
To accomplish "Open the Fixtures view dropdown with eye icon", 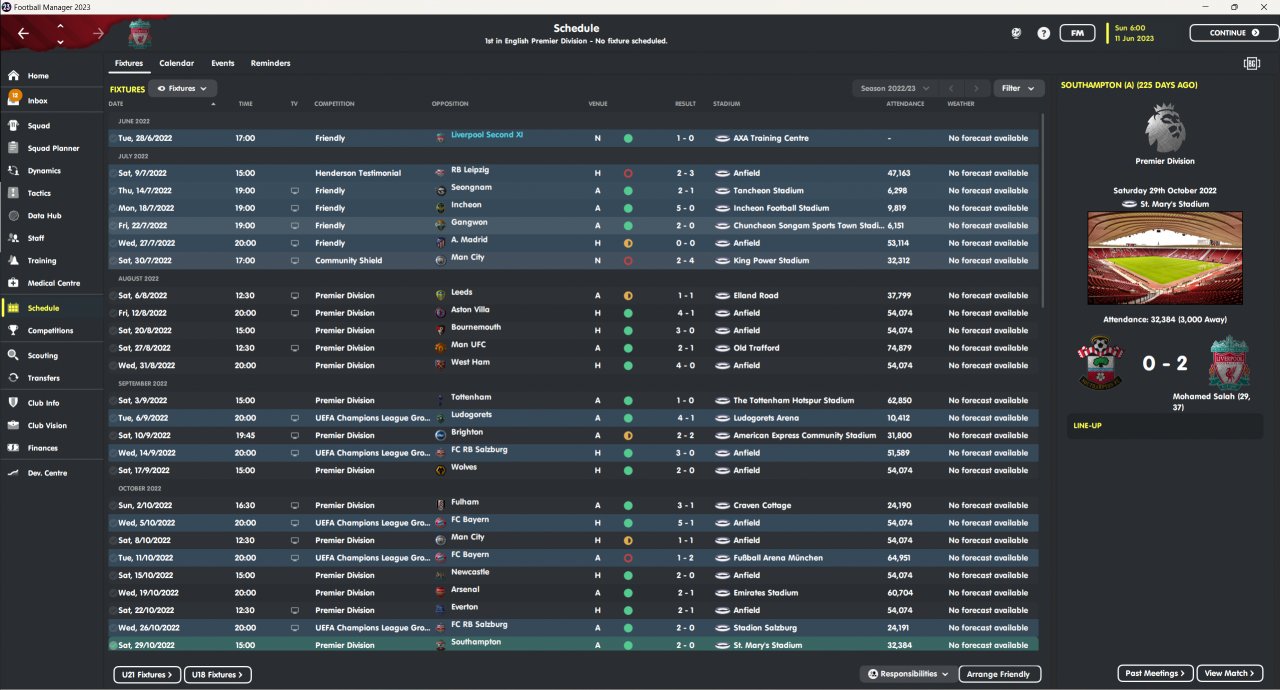I will coord(183,88).
